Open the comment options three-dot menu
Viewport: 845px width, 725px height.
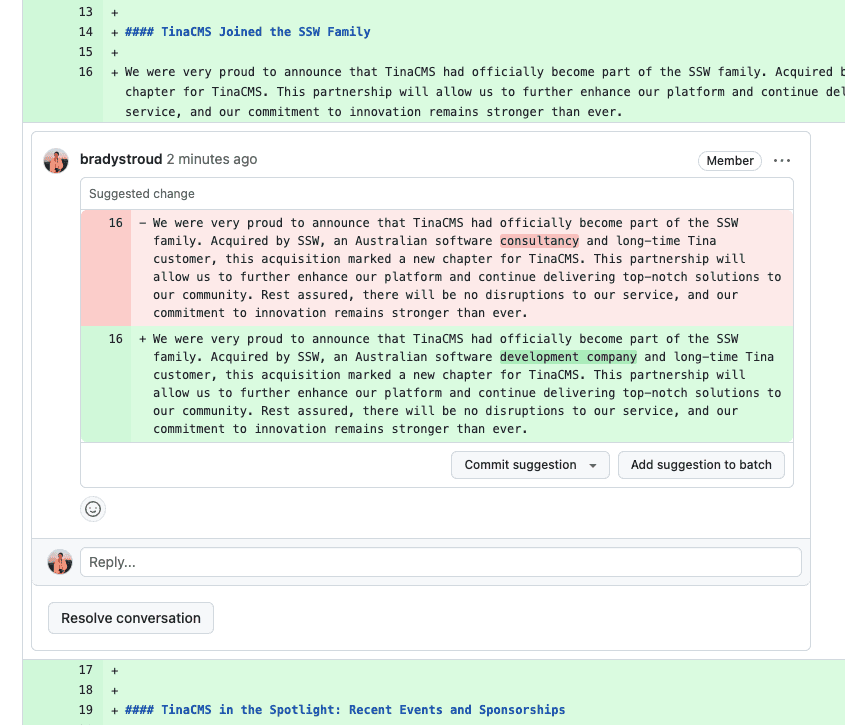[782, 160]
